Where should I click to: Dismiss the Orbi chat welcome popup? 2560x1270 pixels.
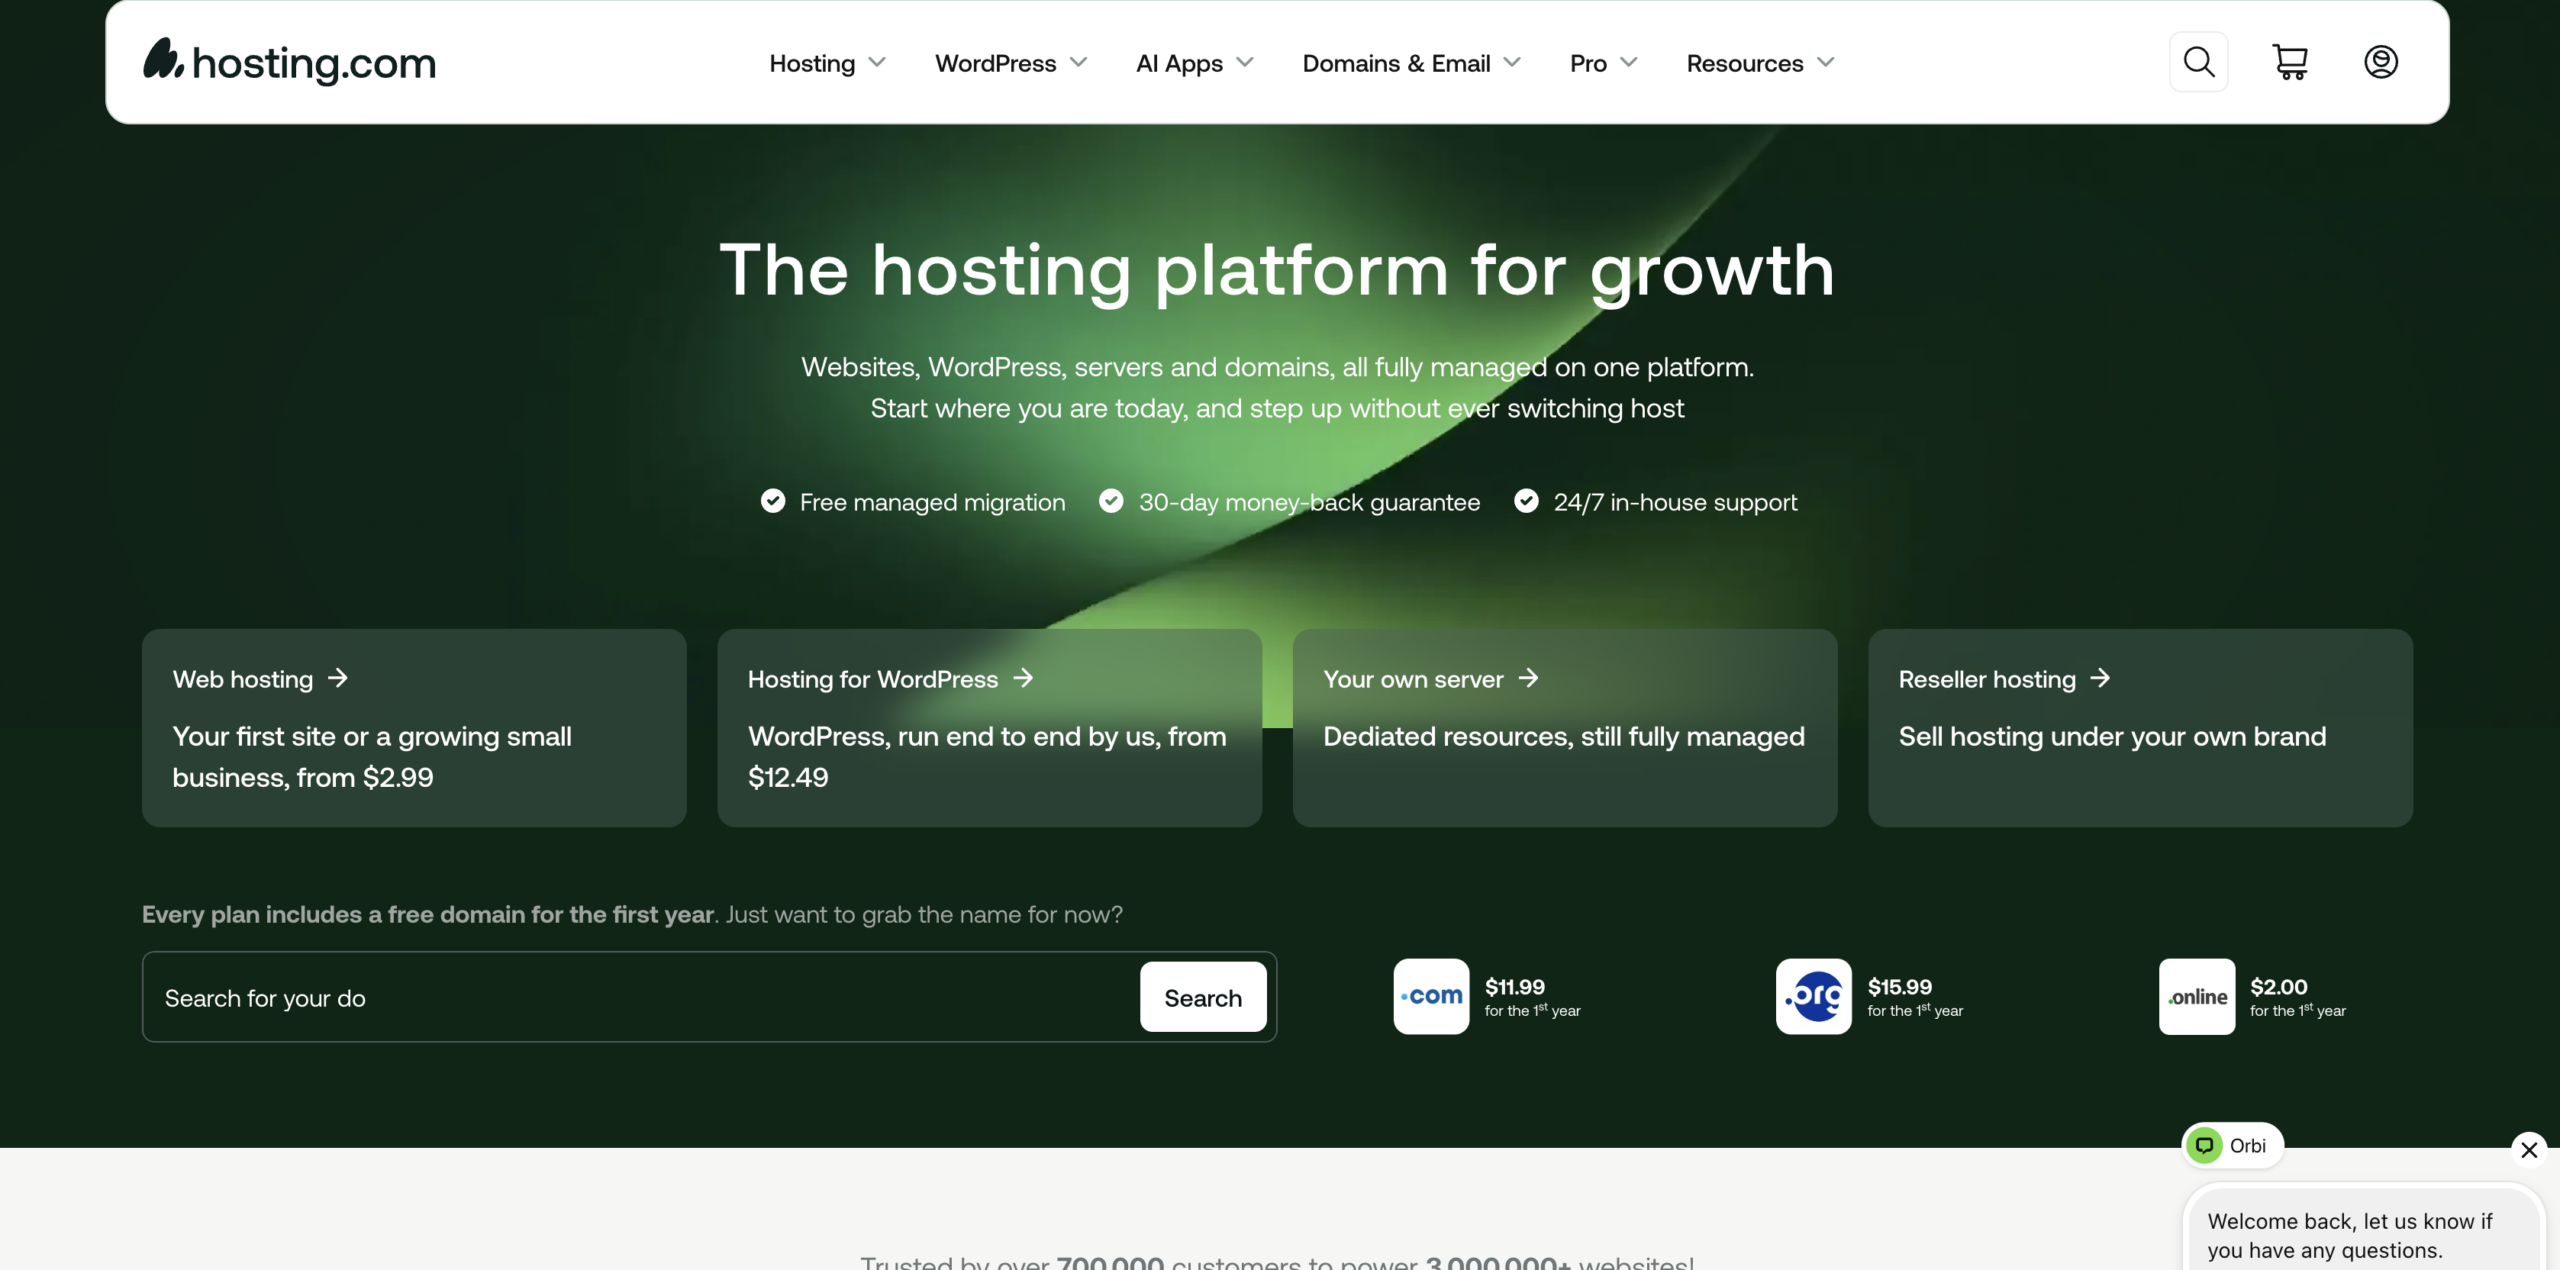[x=2529, y=1149]
